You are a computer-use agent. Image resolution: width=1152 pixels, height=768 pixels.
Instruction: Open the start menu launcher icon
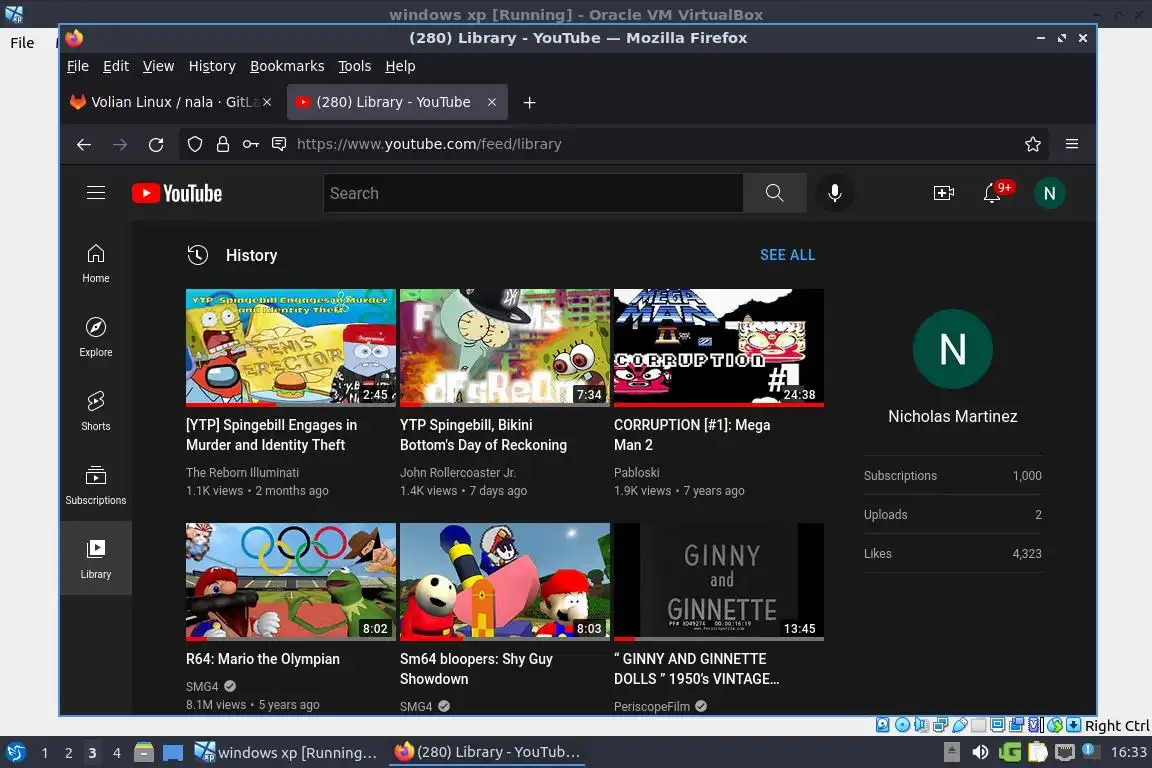(15, 753)
